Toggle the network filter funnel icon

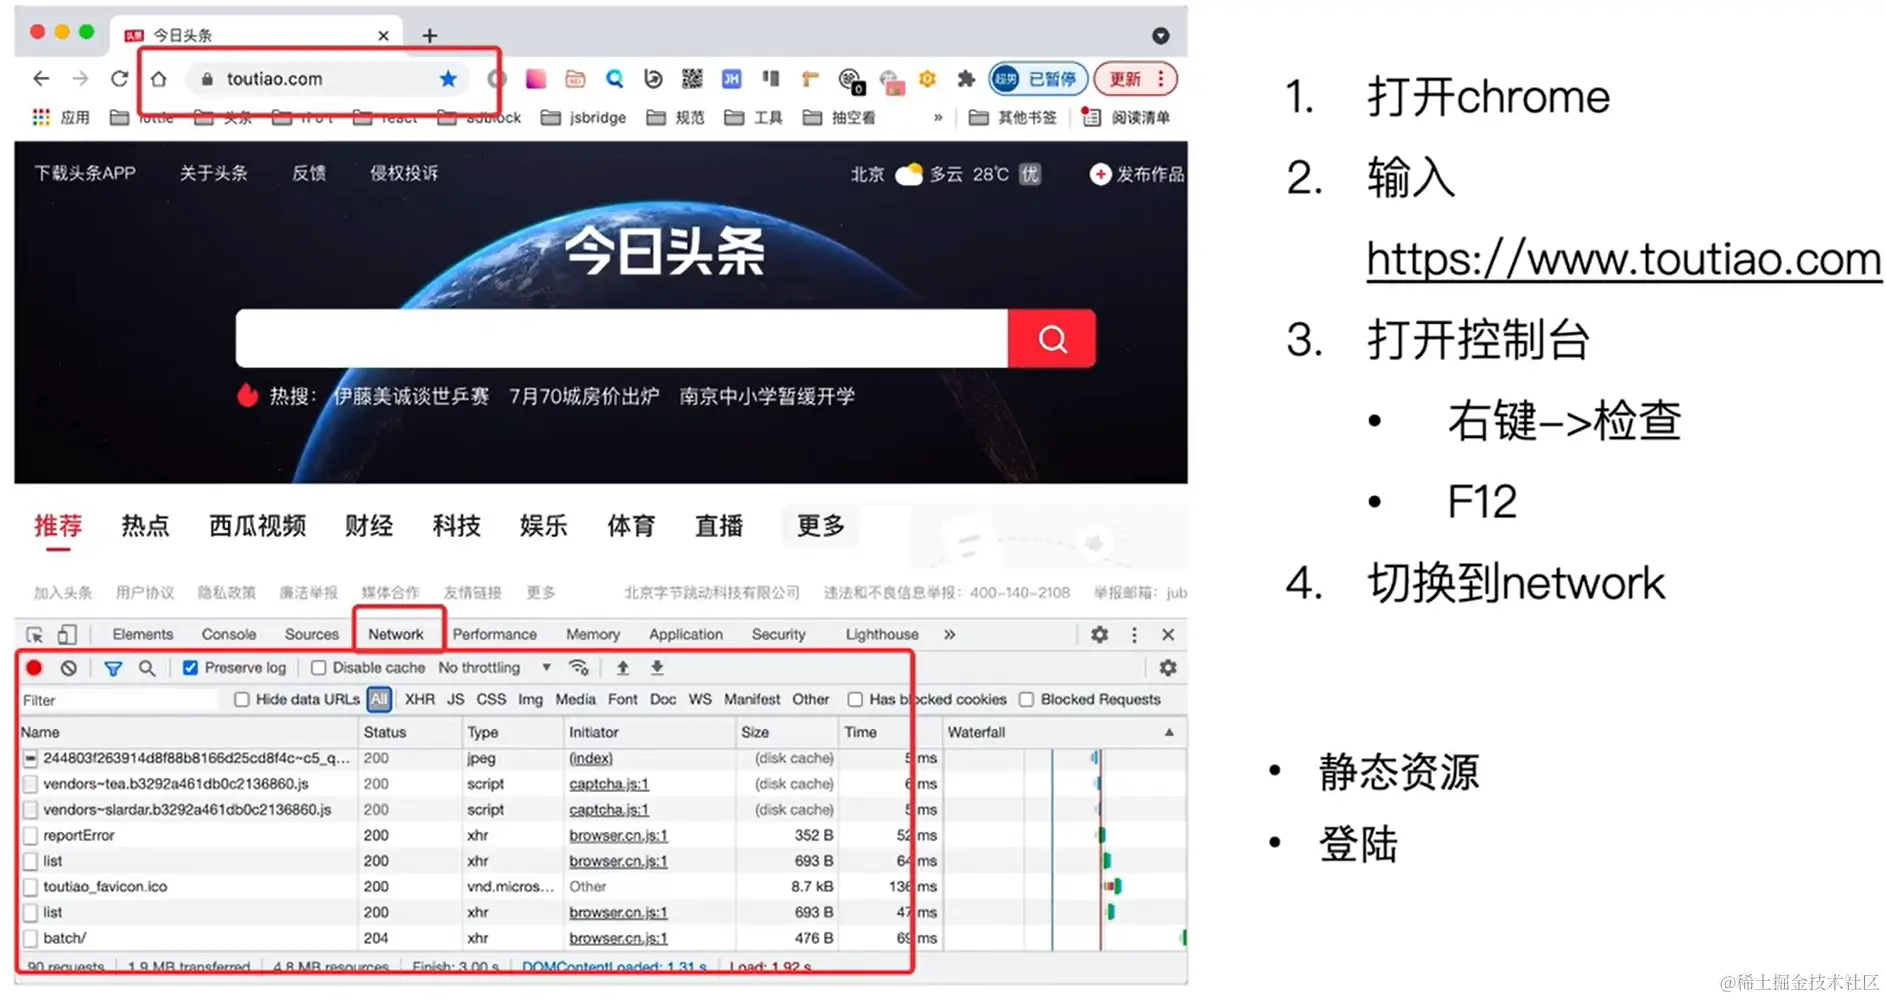[113, 667]
